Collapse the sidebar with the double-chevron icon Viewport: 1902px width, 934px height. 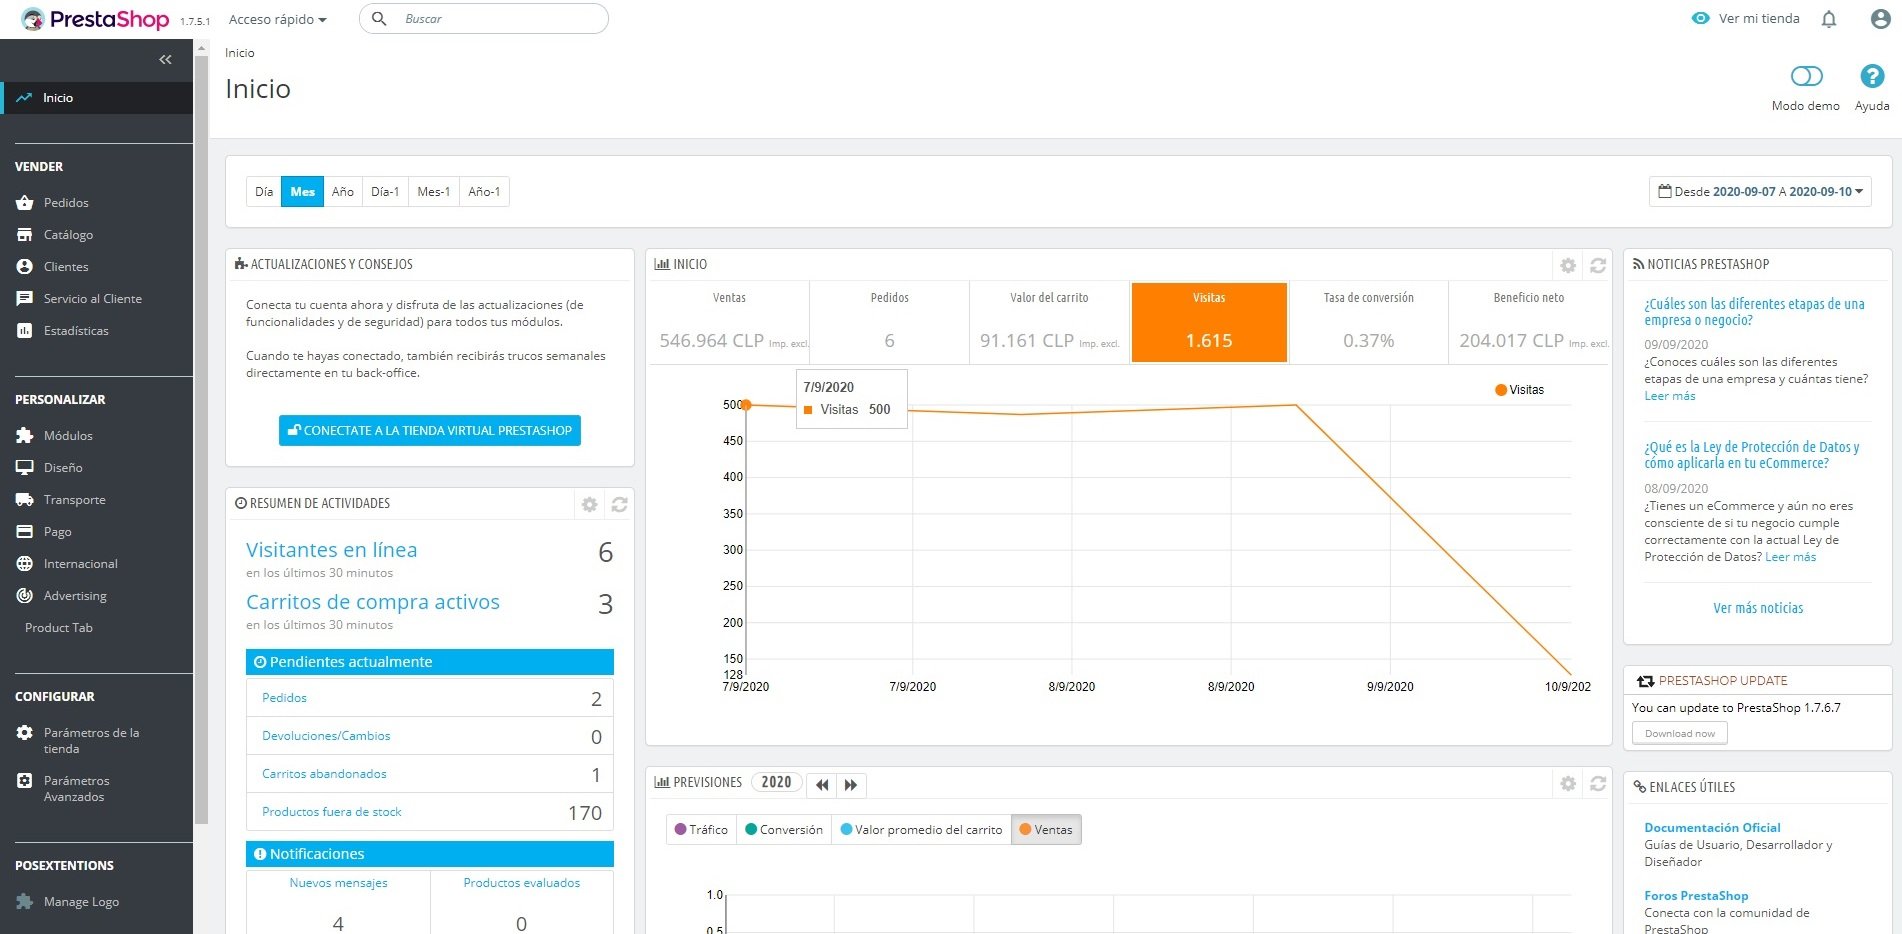[165, 60]
